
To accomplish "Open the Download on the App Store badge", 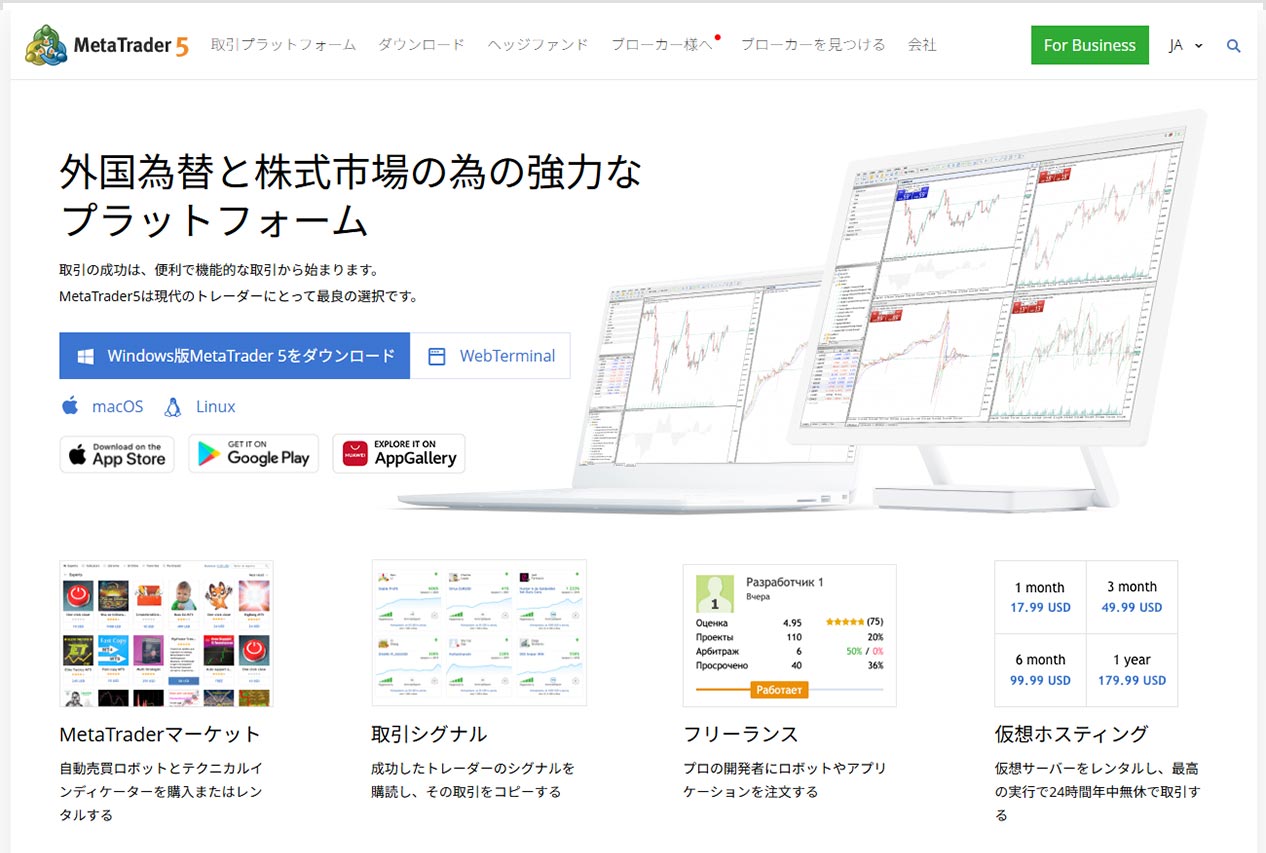I will point(117,454).
